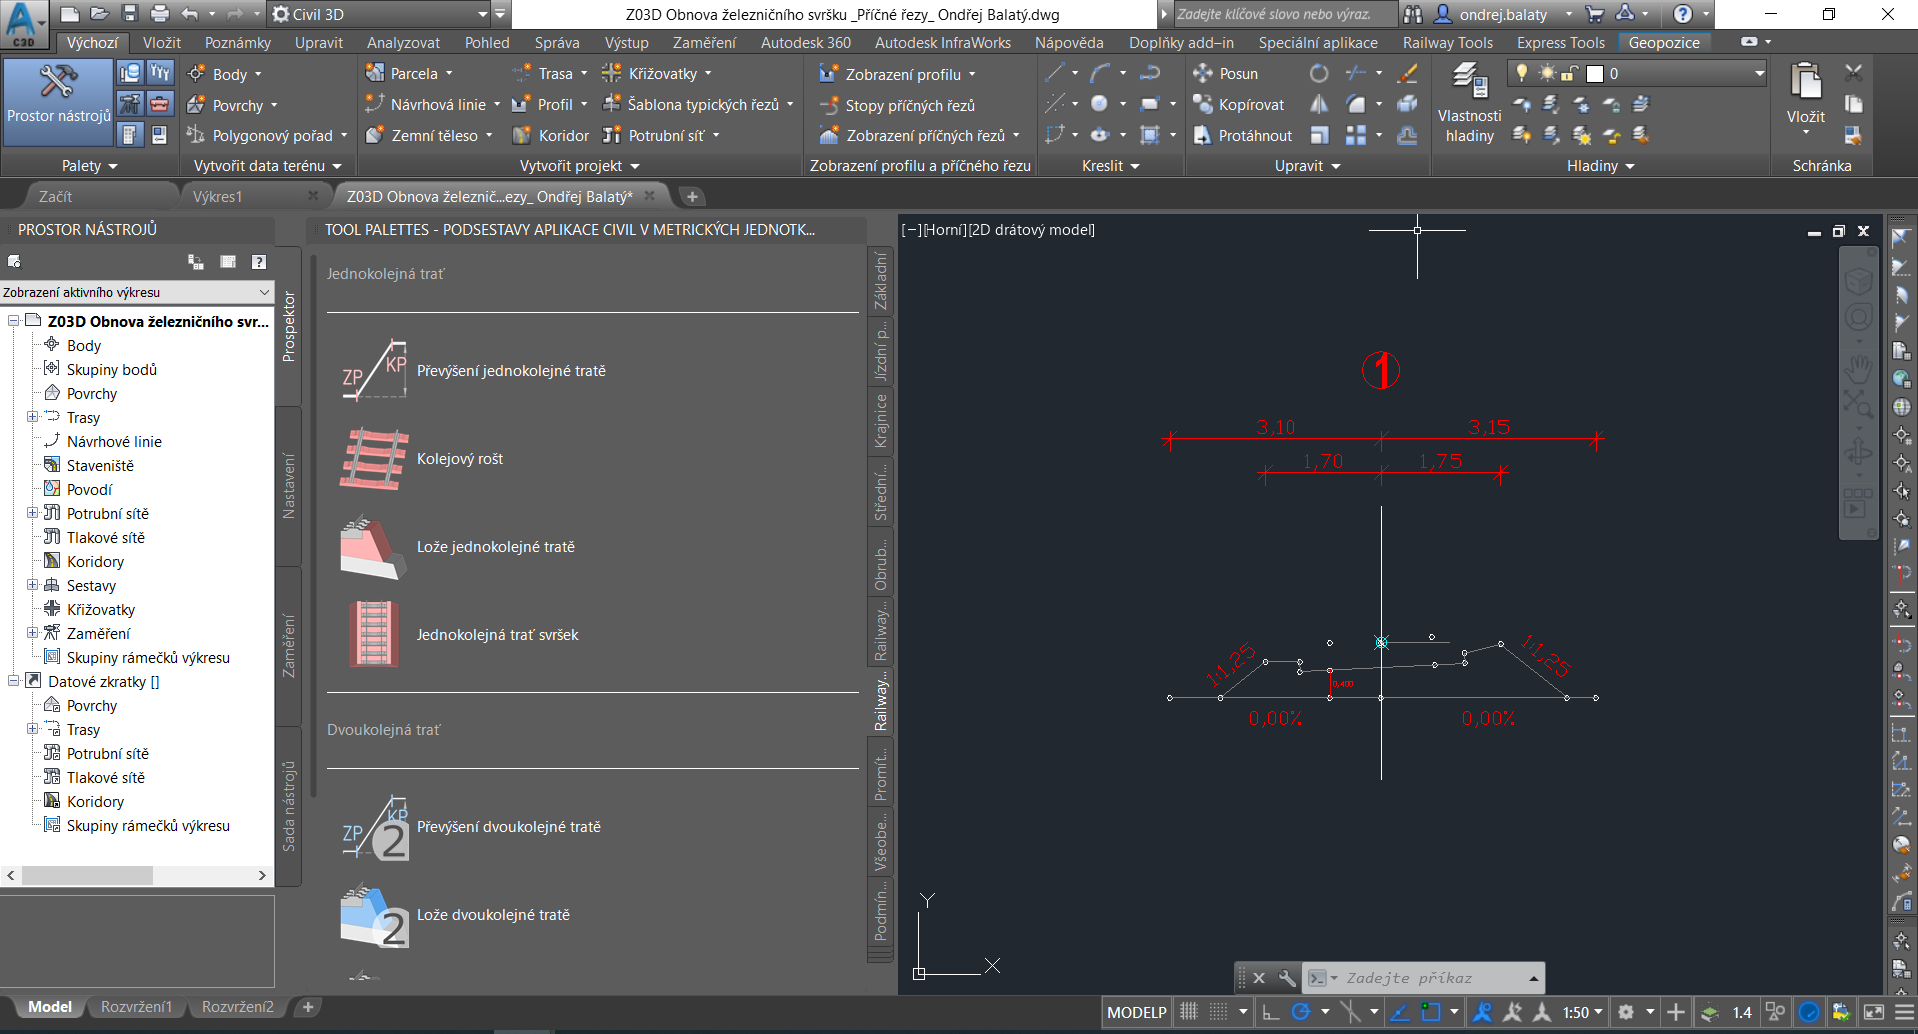Switch to the Analyzovat ribbon tab
1918x1034 pixels.
point(403,42)
